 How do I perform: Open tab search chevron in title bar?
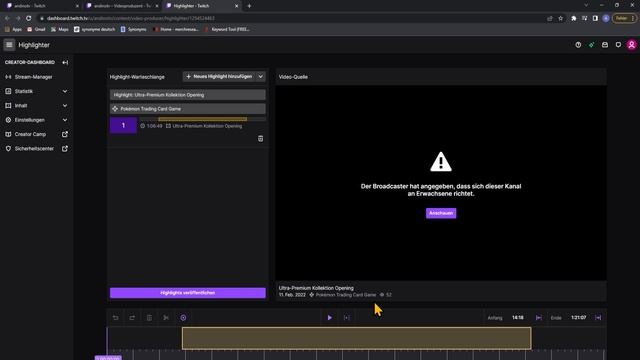tap(586, 5)
